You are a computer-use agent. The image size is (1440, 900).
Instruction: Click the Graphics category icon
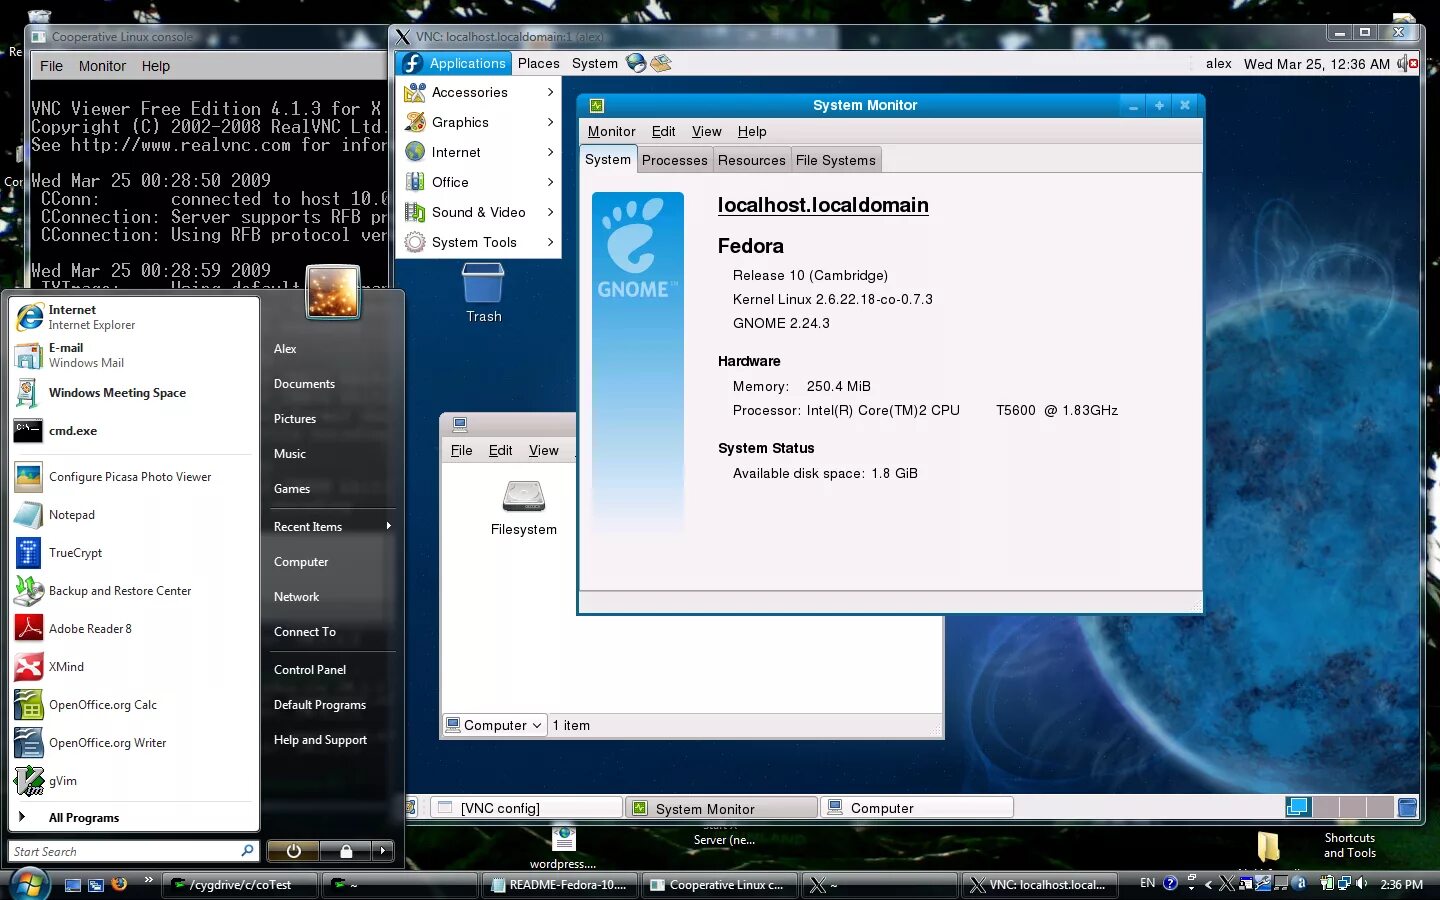tap(415, 122)
